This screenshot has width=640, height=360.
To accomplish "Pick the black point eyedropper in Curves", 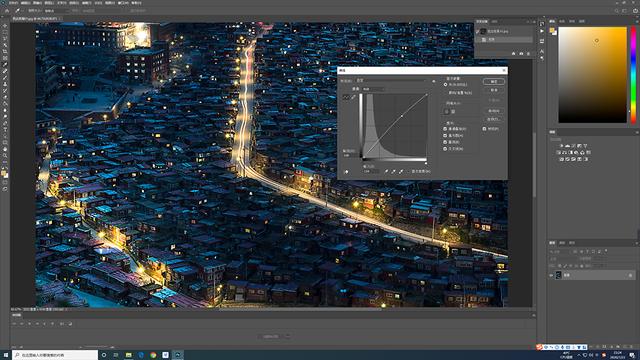I will click(386, 171).
